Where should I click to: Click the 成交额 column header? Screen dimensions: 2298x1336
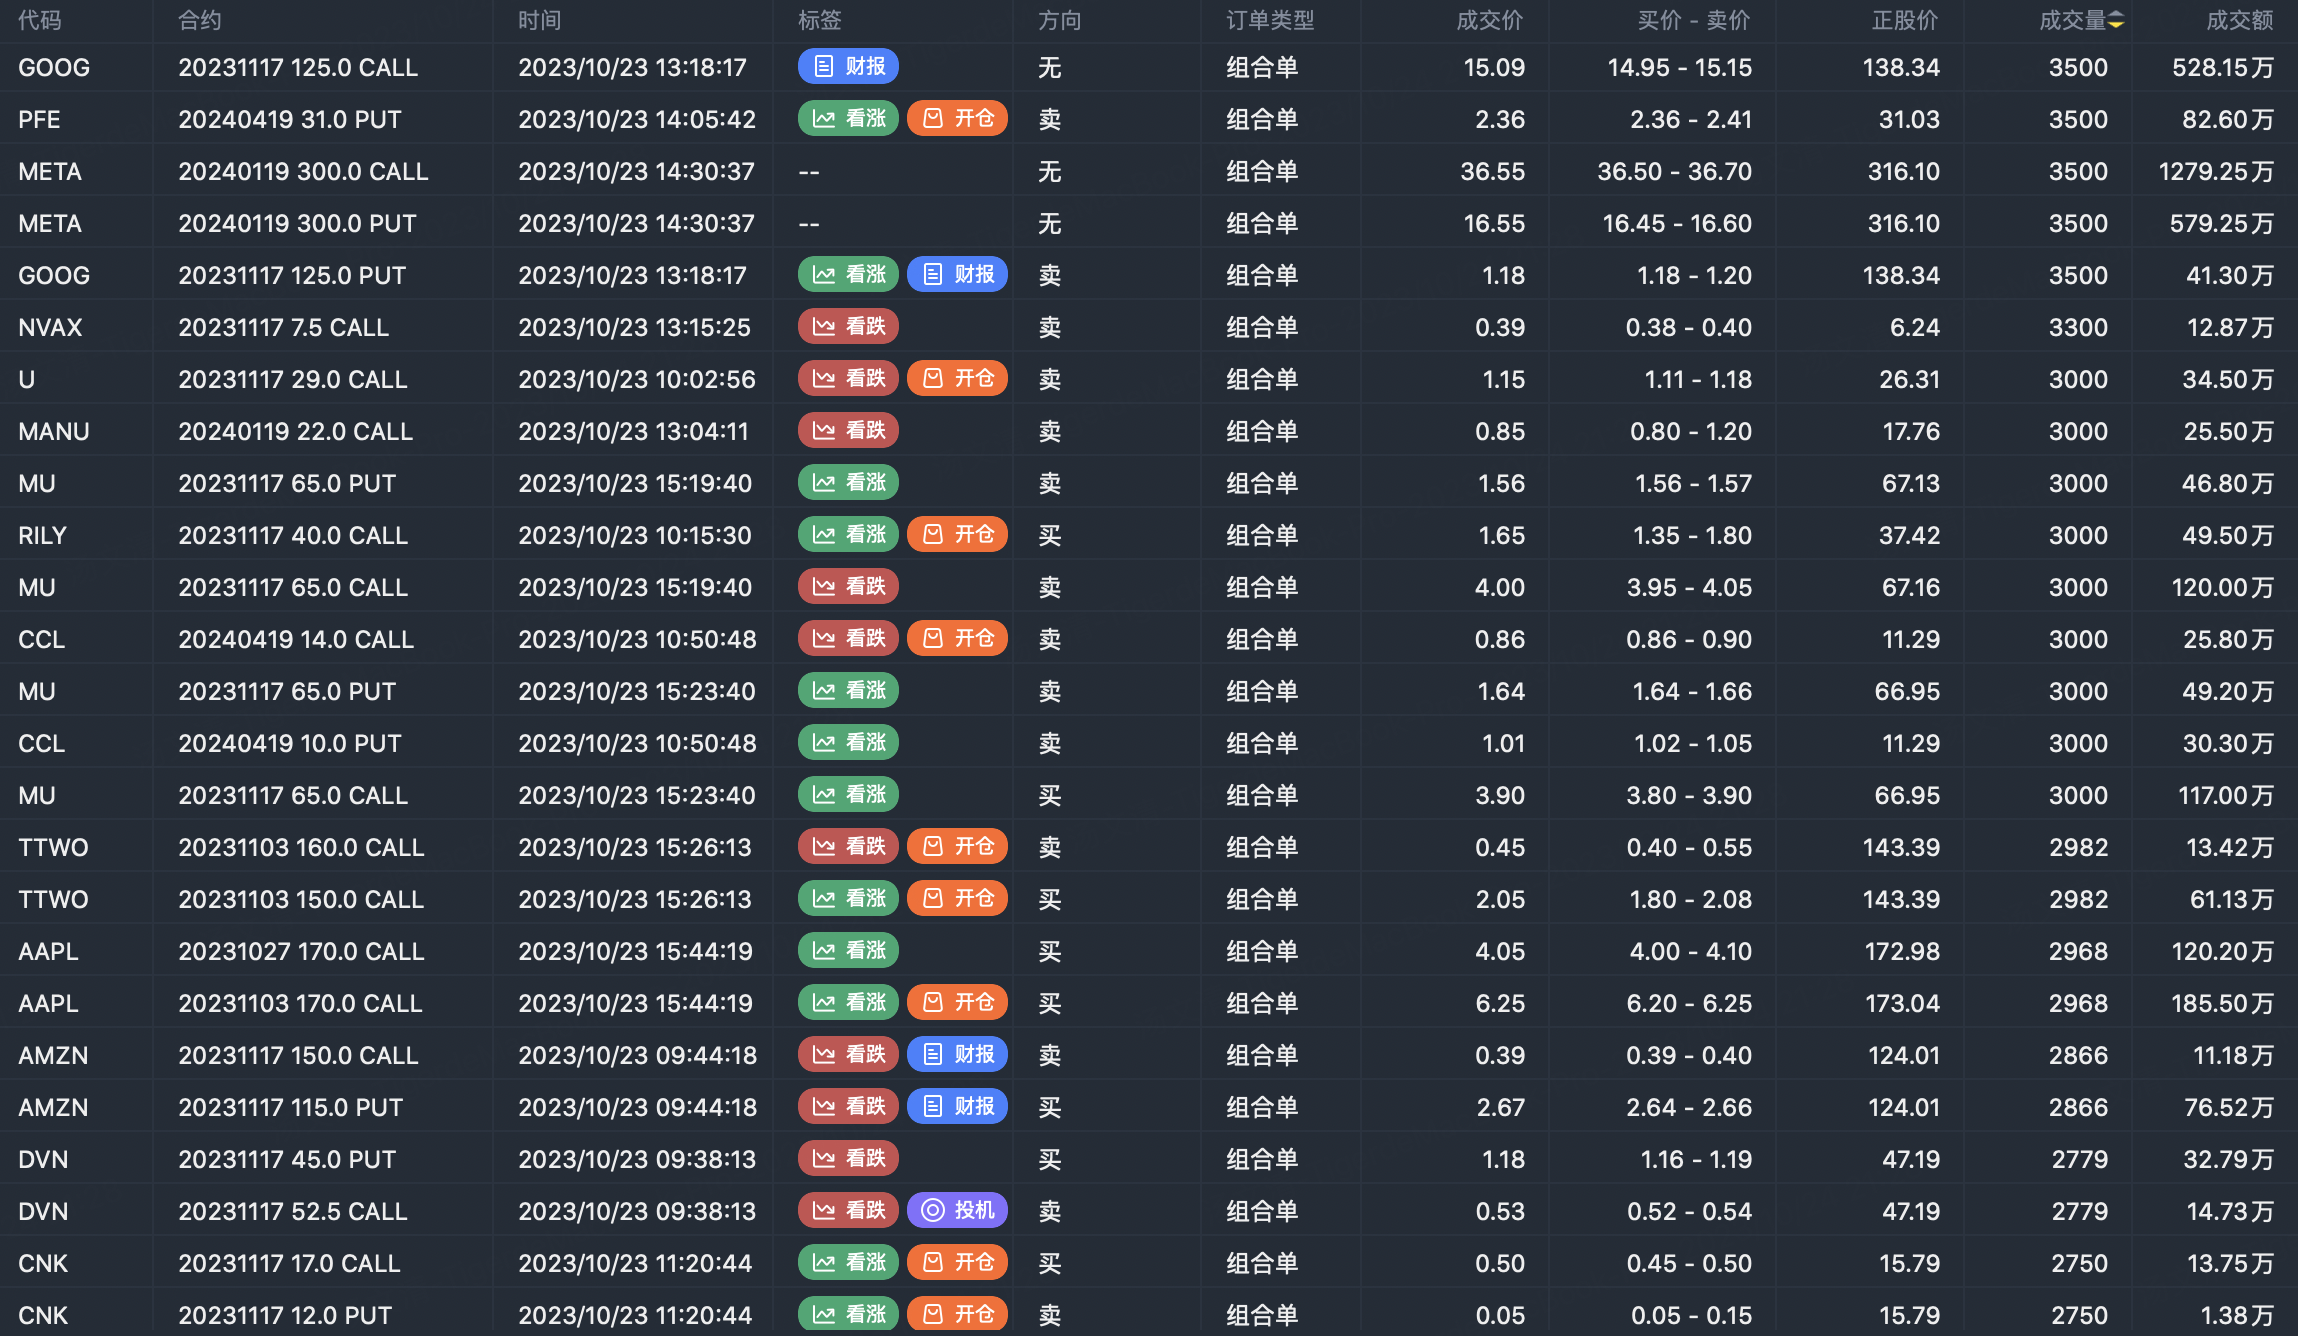pyautogui.click(x=2240, y=21)
